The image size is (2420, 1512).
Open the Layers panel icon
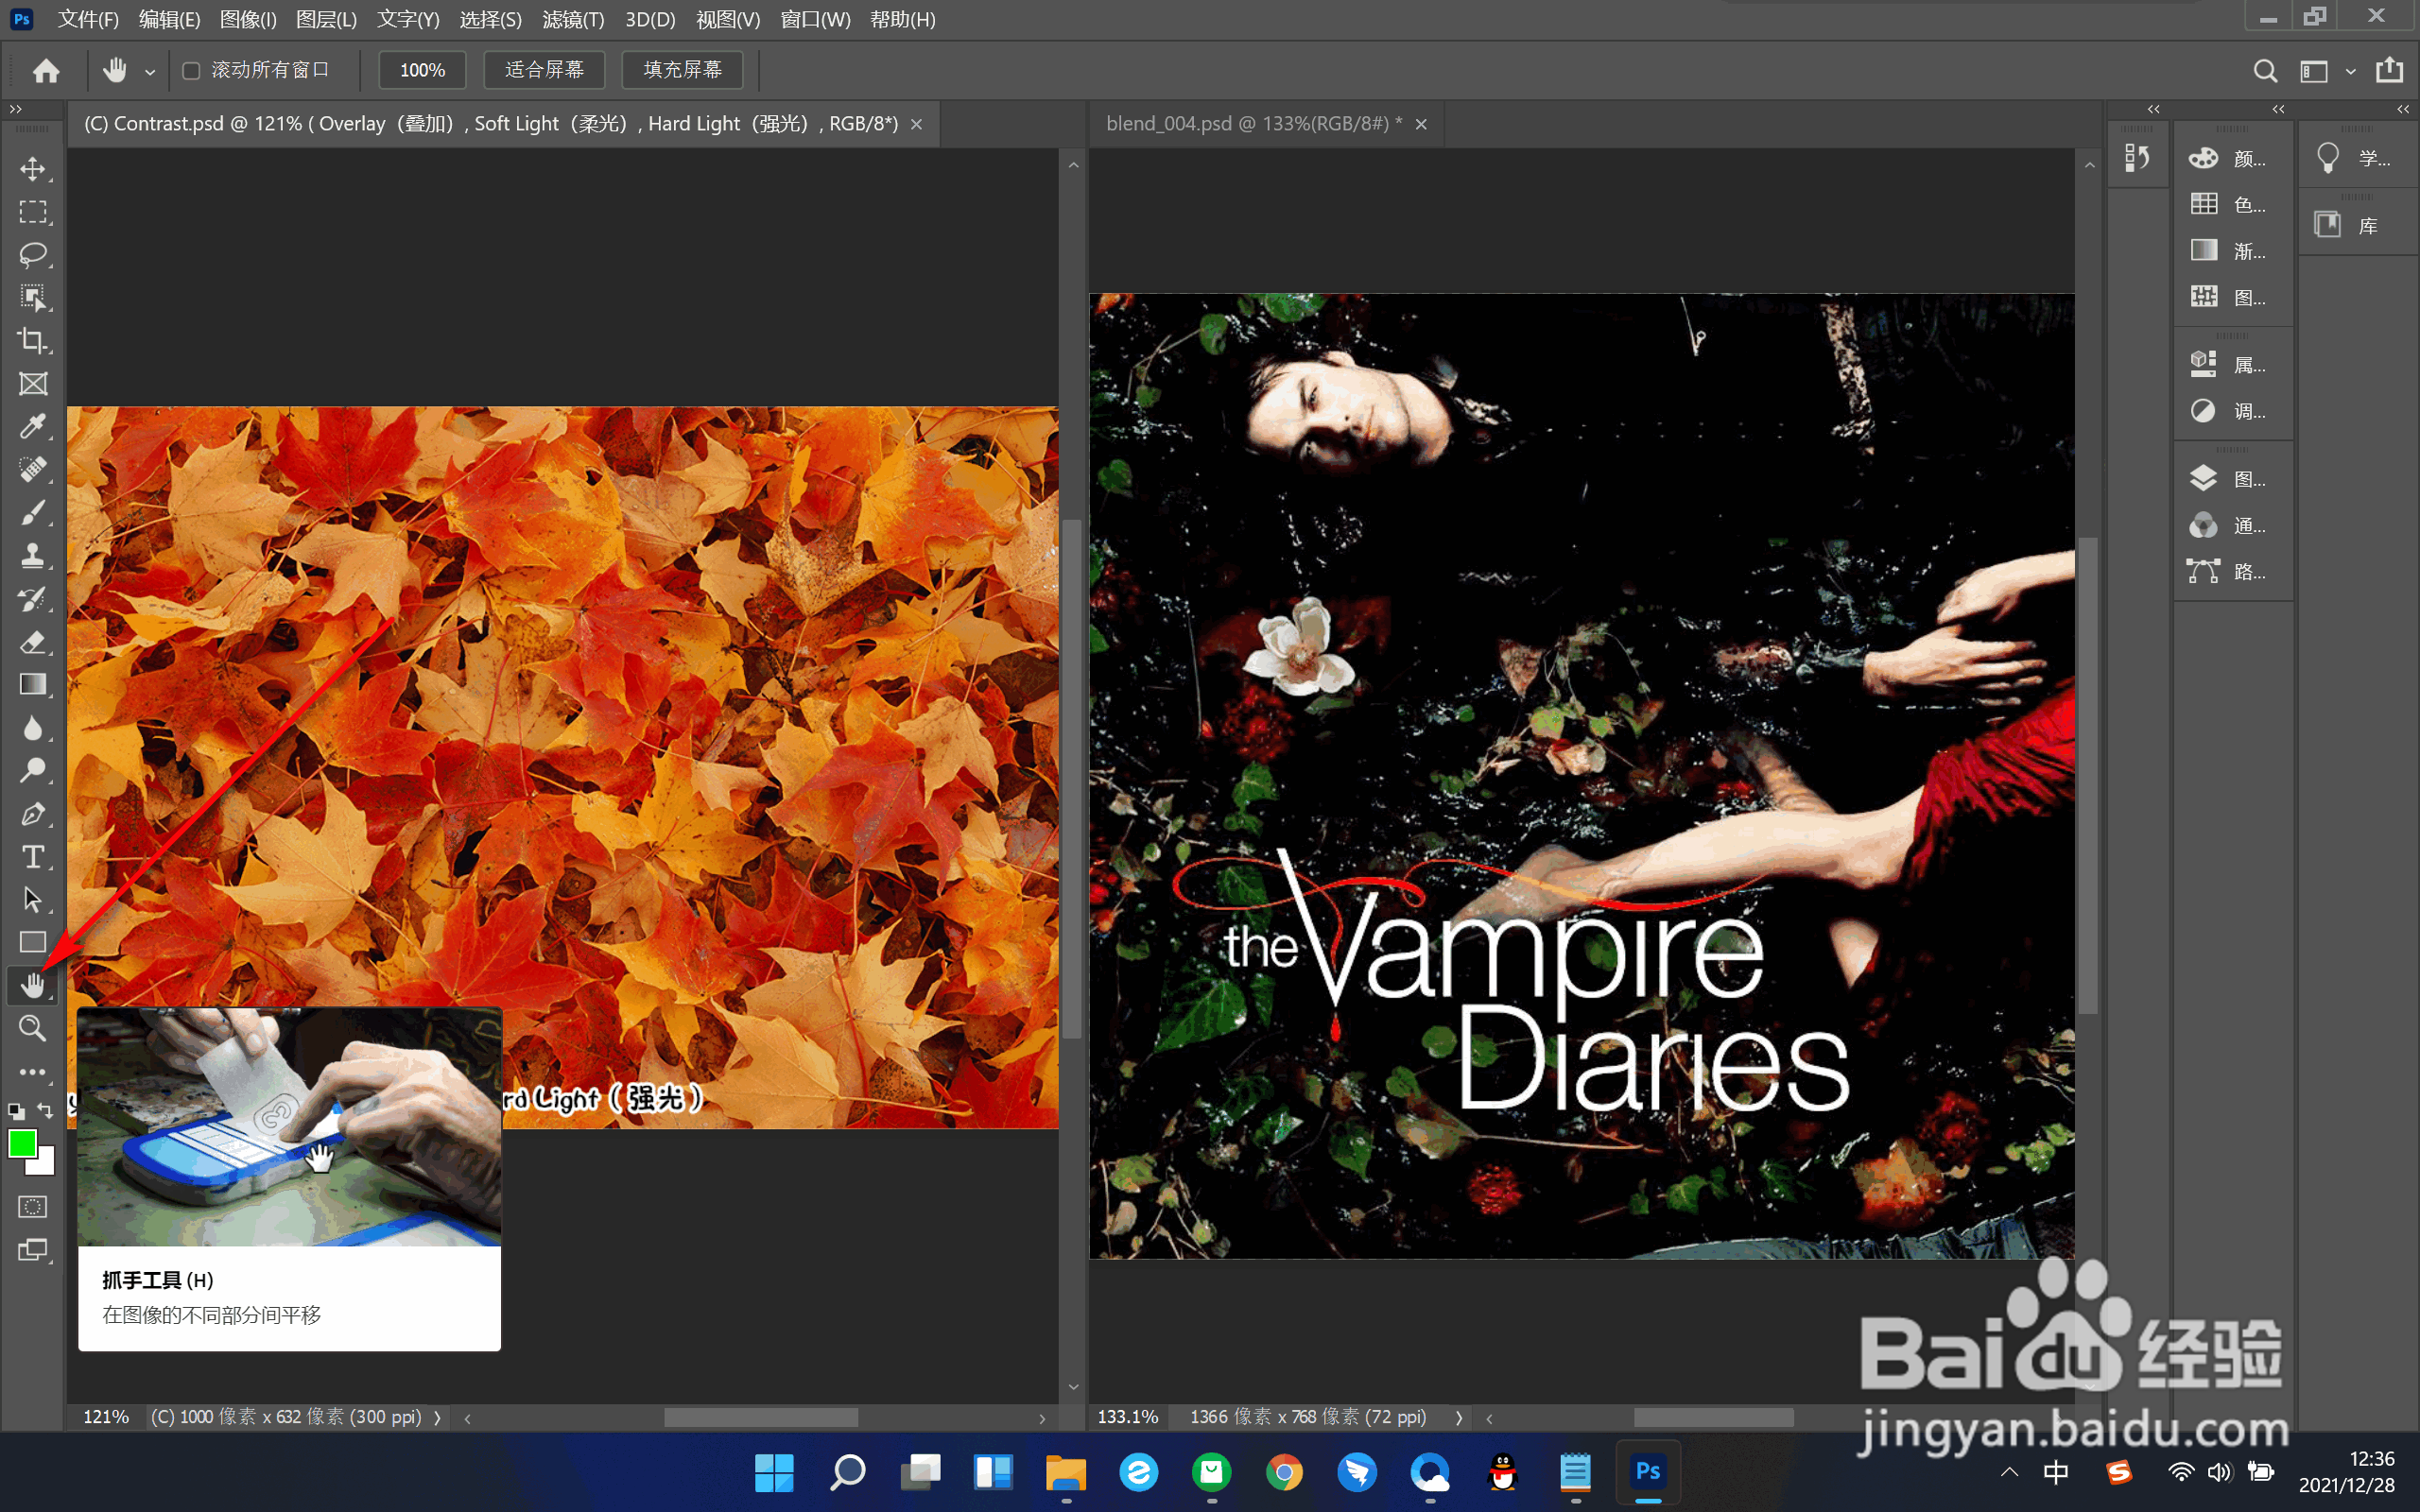(2203, 479)
